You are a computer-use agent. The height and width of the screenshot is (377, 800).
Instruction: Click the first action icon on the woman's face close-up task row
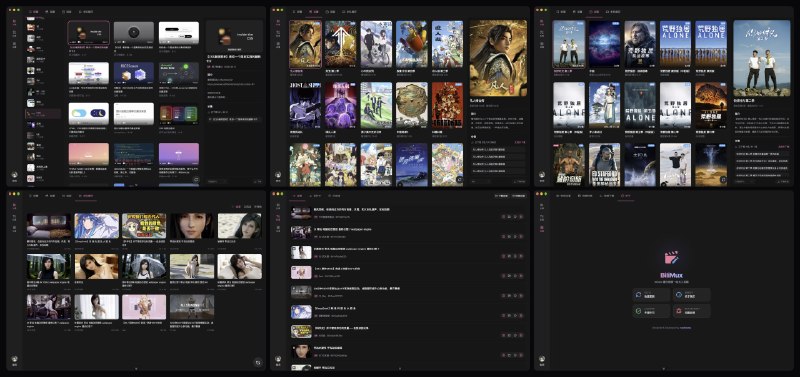coord(503,355)
